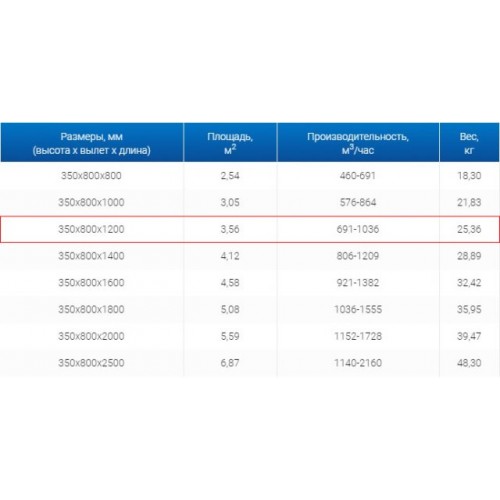This screenshot has height=500, width=500.
Task: Click the Площадь, м² column header
Action: point(230,143)
